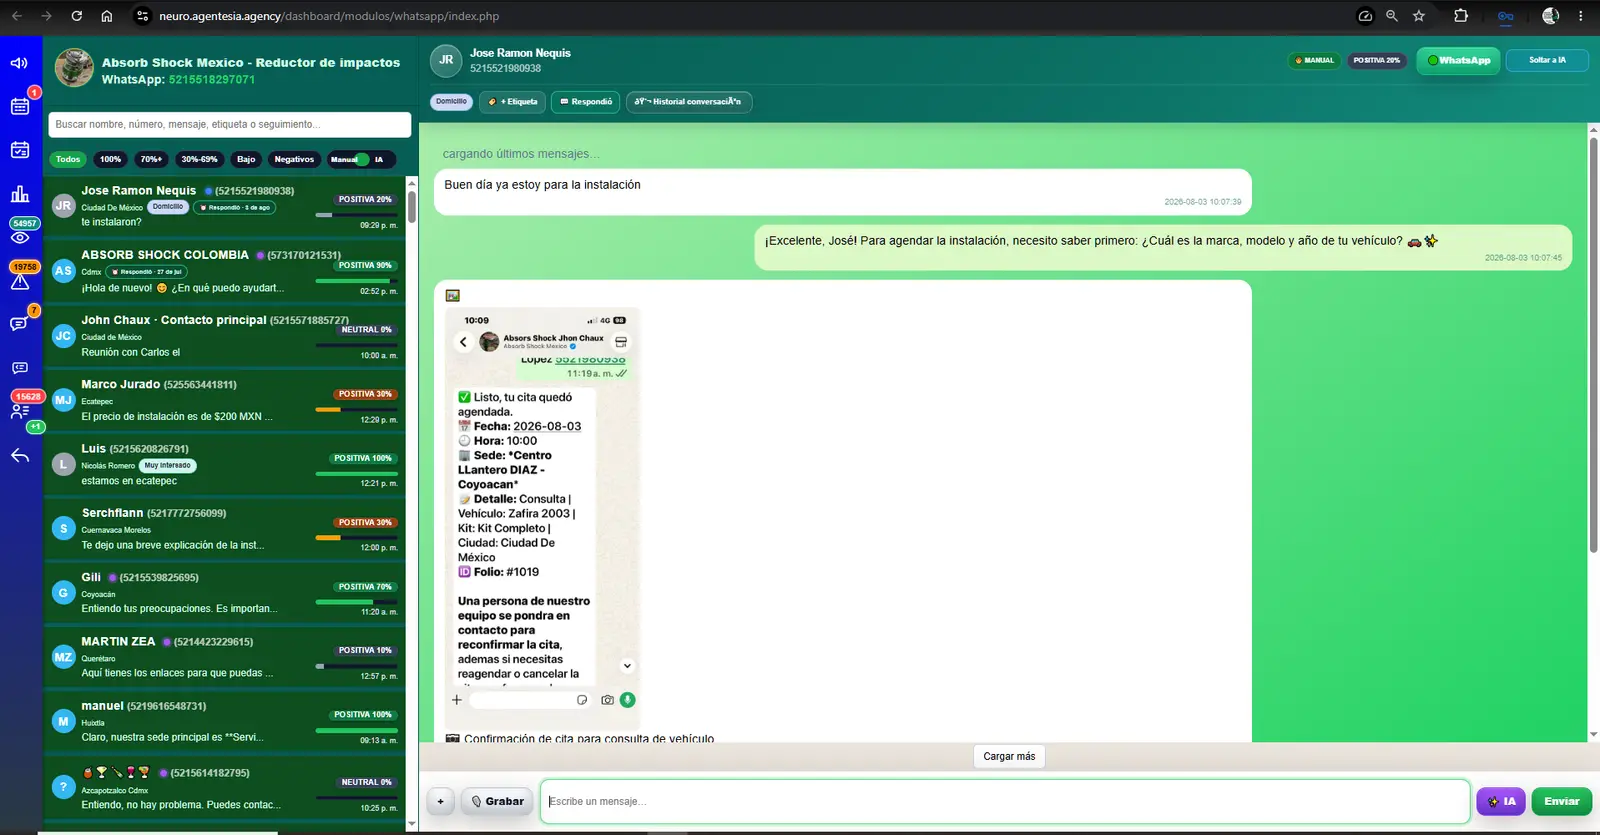Open Marco Jurado conversation
Screen dimensions: 1600x835
pyautogui.click(x=225, y=400)
